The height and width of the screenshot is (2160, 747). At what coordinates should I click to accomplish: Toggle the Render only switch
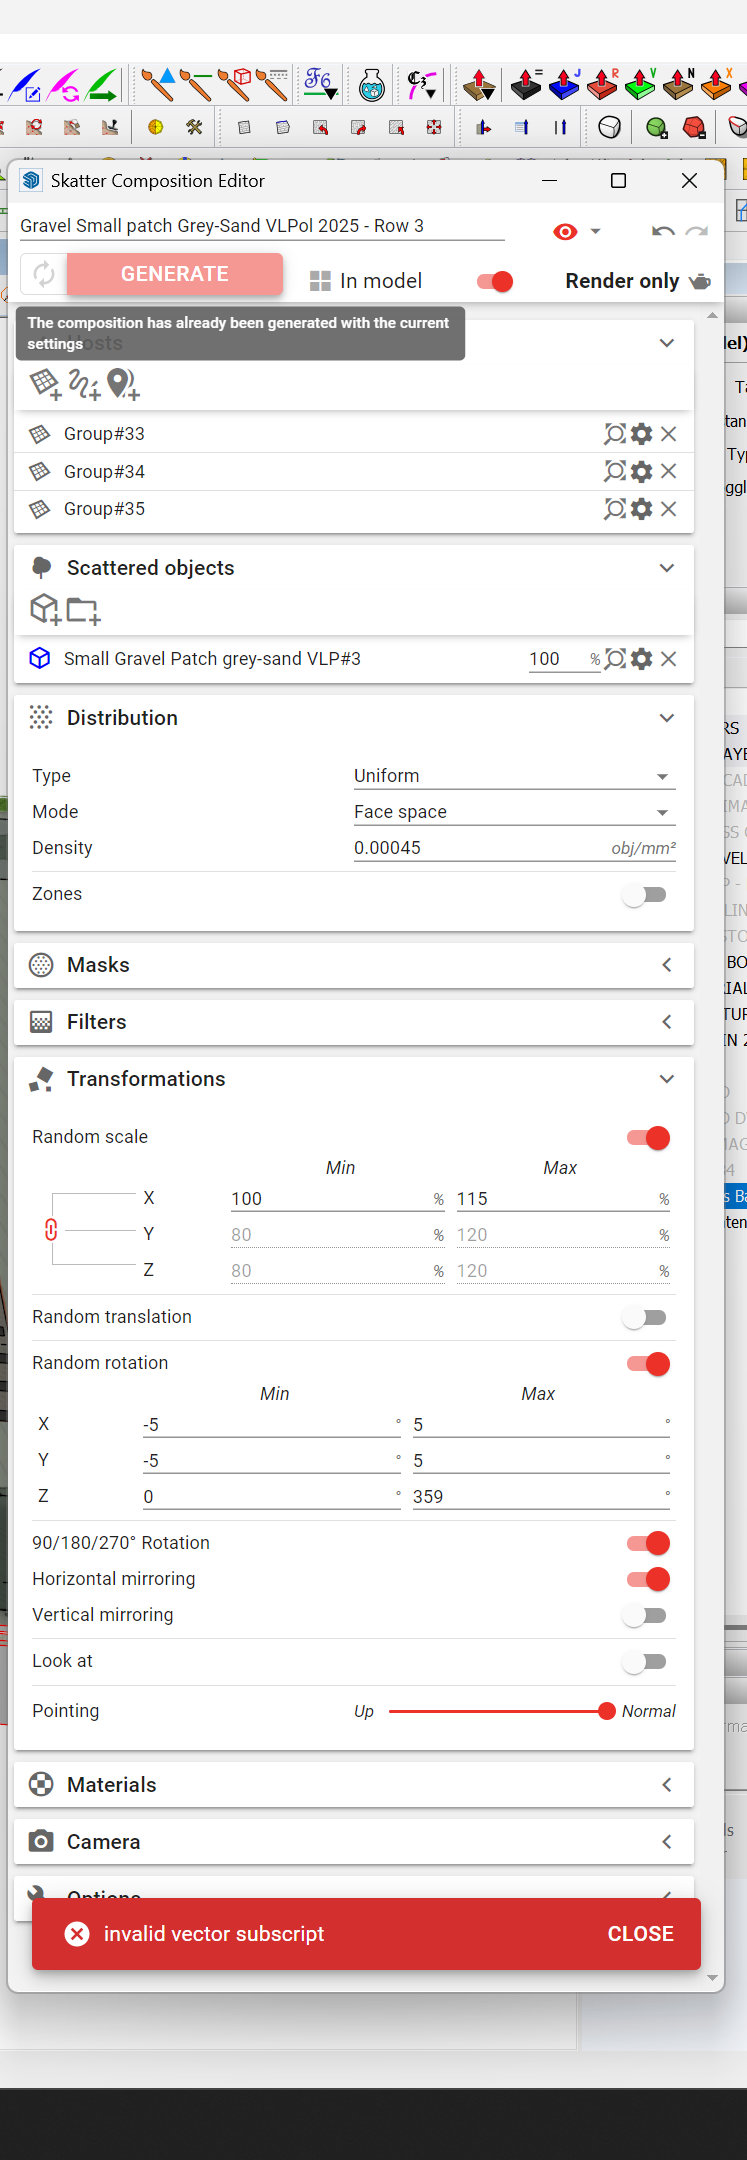[x=496, y=282]
